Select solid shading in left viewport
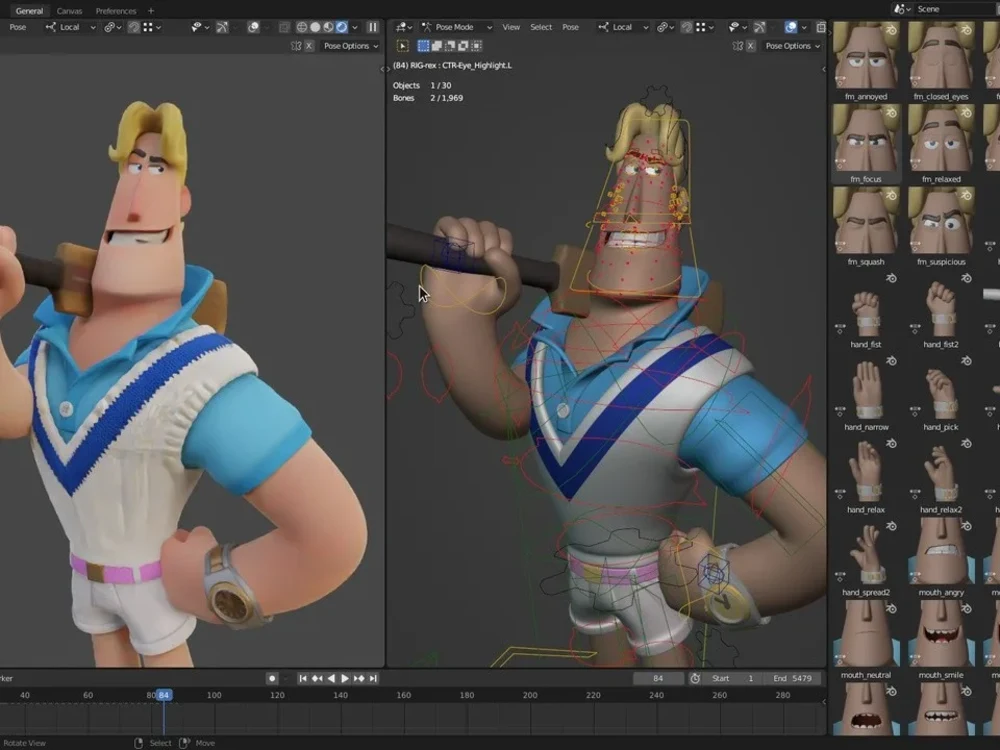The image size is (1000, 750). pyautogui.click(x=315, y=27)
